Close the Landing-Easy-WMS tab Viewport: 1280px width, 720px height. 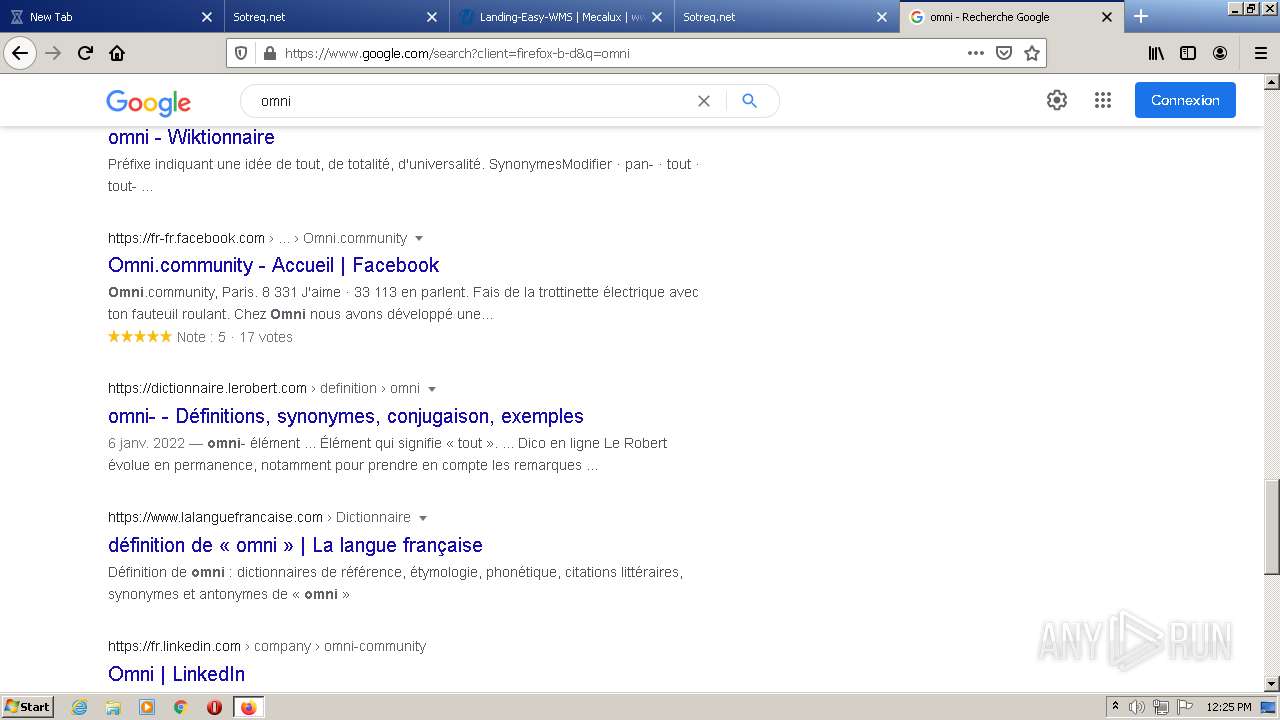[657, 17]
